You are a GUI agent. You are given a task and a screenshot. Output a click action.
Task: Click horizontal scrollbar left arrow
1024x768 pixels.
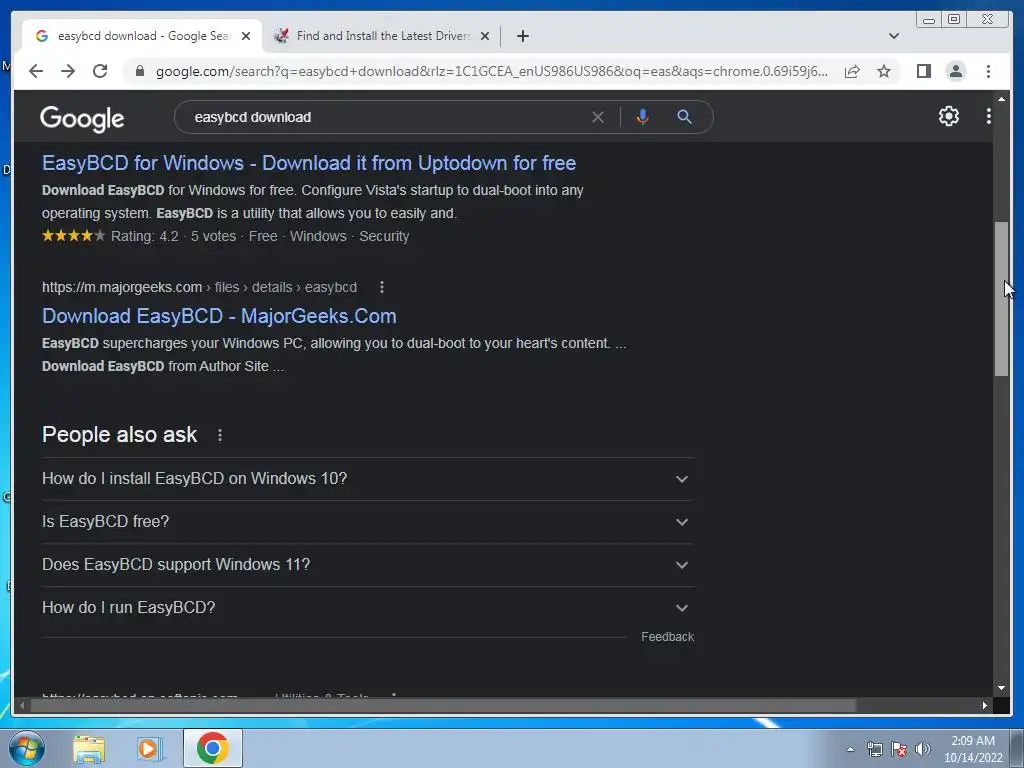click(x=22, y=705)
